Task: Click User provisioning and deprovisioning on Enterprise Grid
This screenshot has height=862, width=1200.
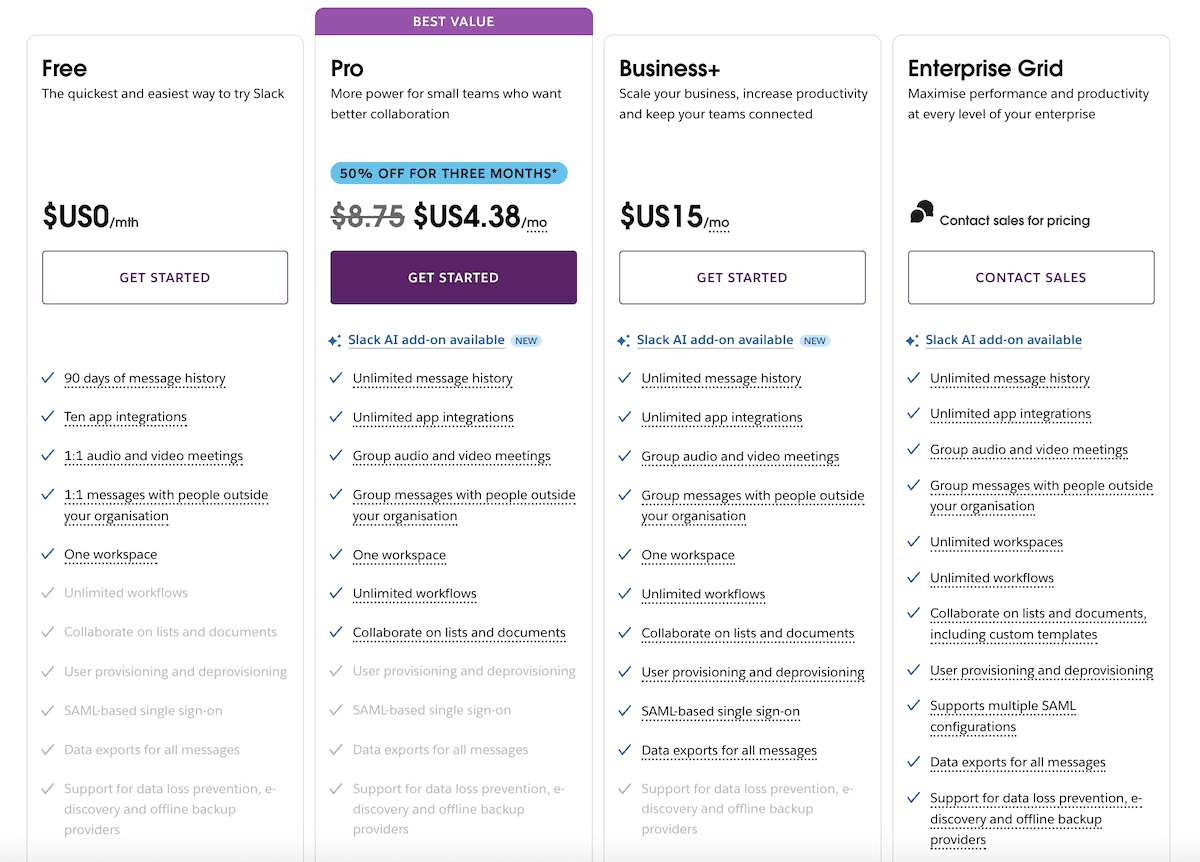Action: click(1042, 670)
